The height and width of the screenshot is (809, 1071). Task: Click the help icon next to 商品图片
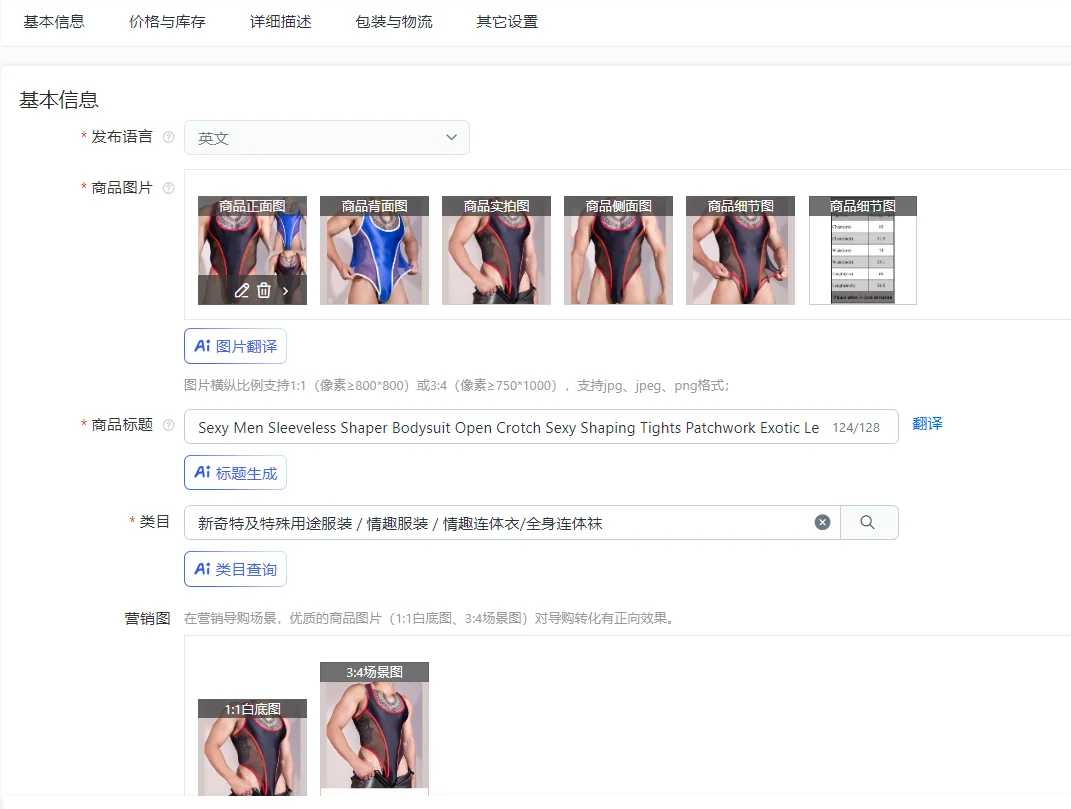pyautogui.click(x=168, y=188)
